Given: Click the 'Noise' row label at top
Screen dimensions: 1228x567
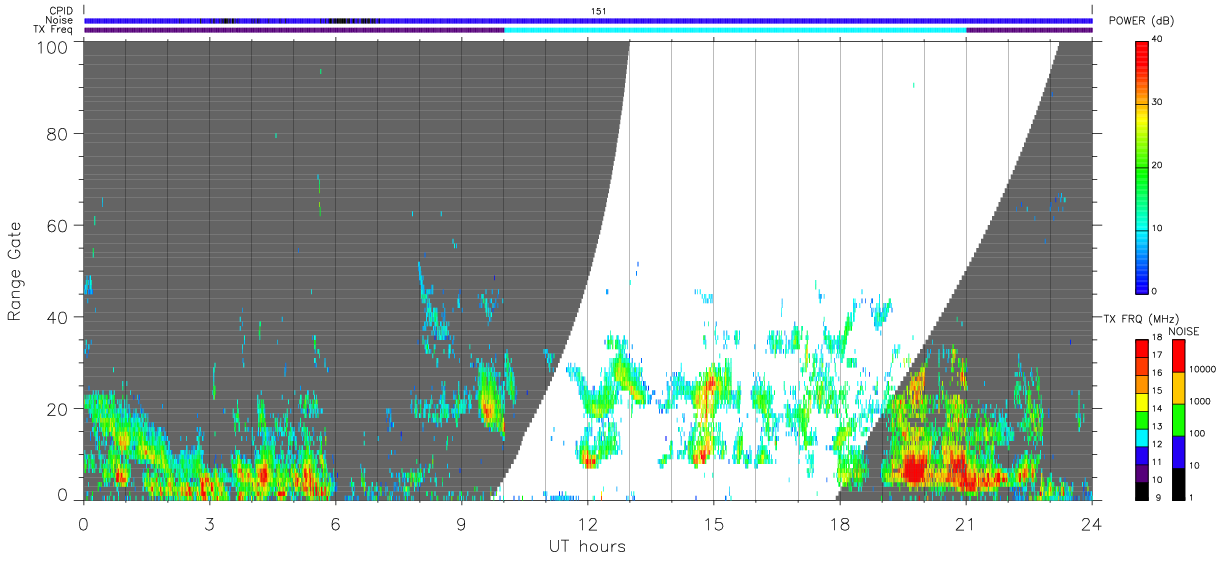Looking at the screenshot, I should (61, 20).
